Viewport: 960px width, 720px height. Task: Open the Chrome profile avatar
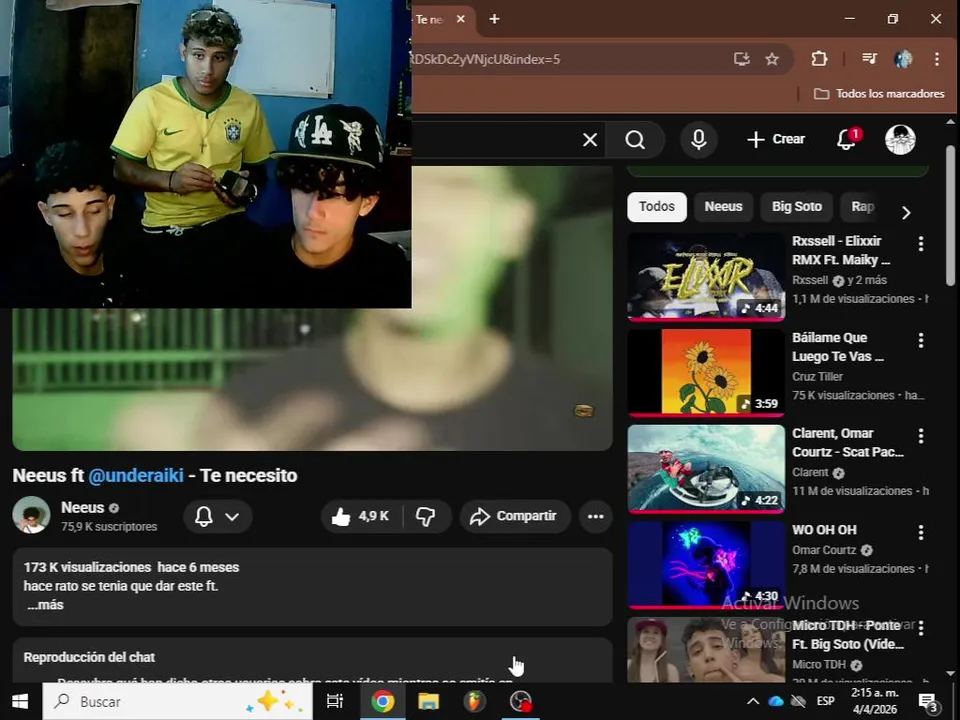[904, 59]
